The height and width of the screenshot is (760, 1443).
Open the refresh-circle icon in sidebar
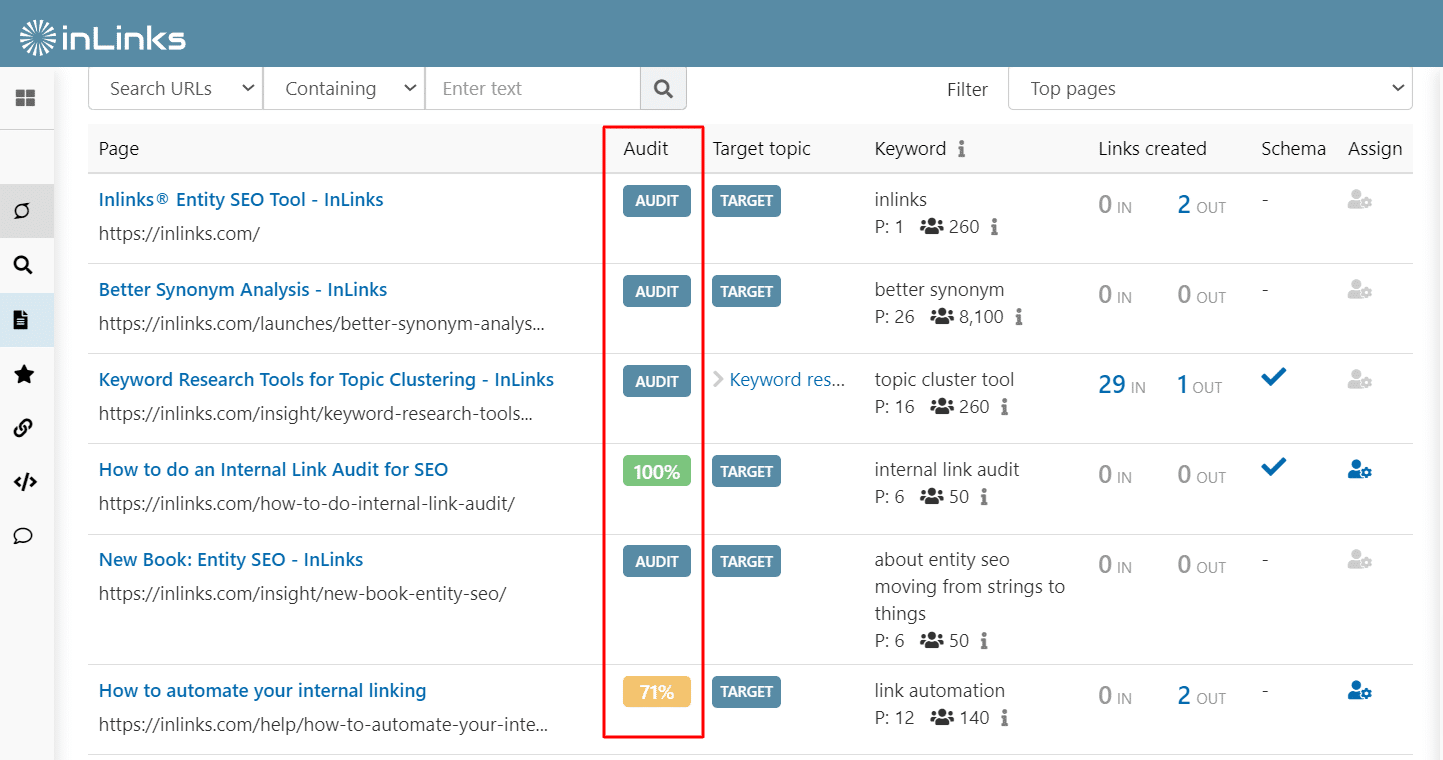tap(23, 211)
